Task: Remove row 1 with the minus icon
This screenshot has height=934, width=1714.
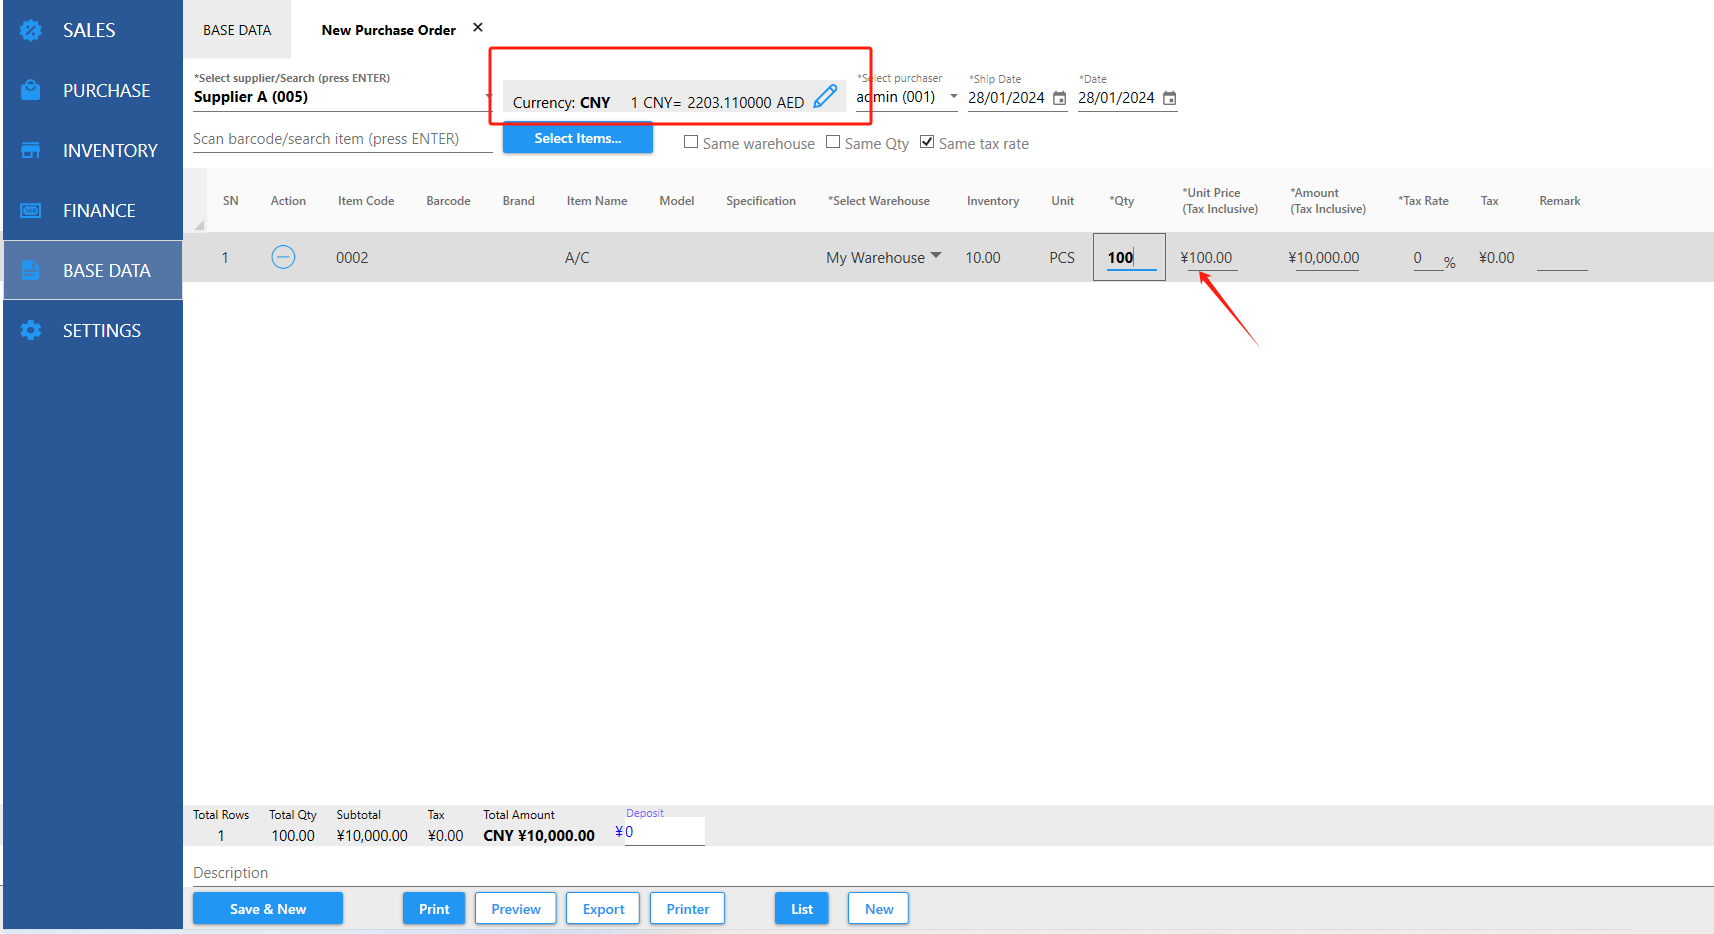Action: tap(283, 257)
